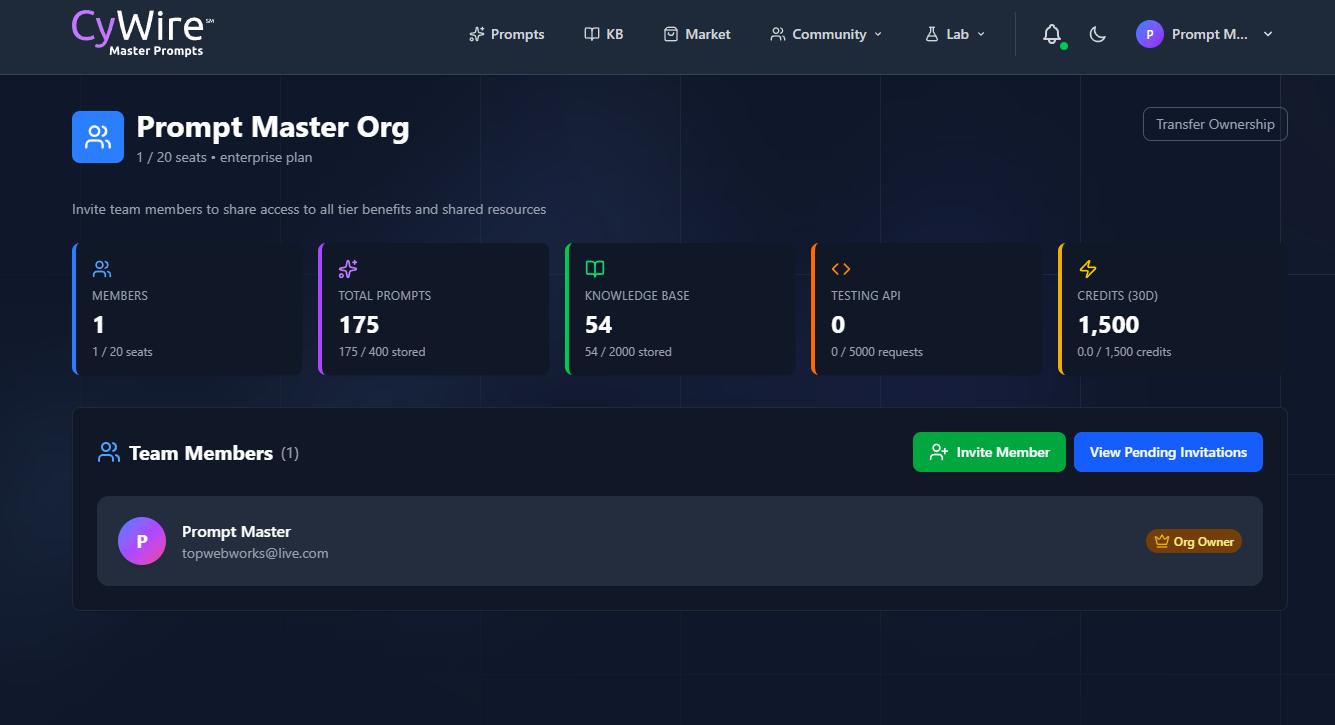This screenshot has height=725, width=1335.
Task: Click the sparkle icon beside Prompts
Action: coord(477,34)
